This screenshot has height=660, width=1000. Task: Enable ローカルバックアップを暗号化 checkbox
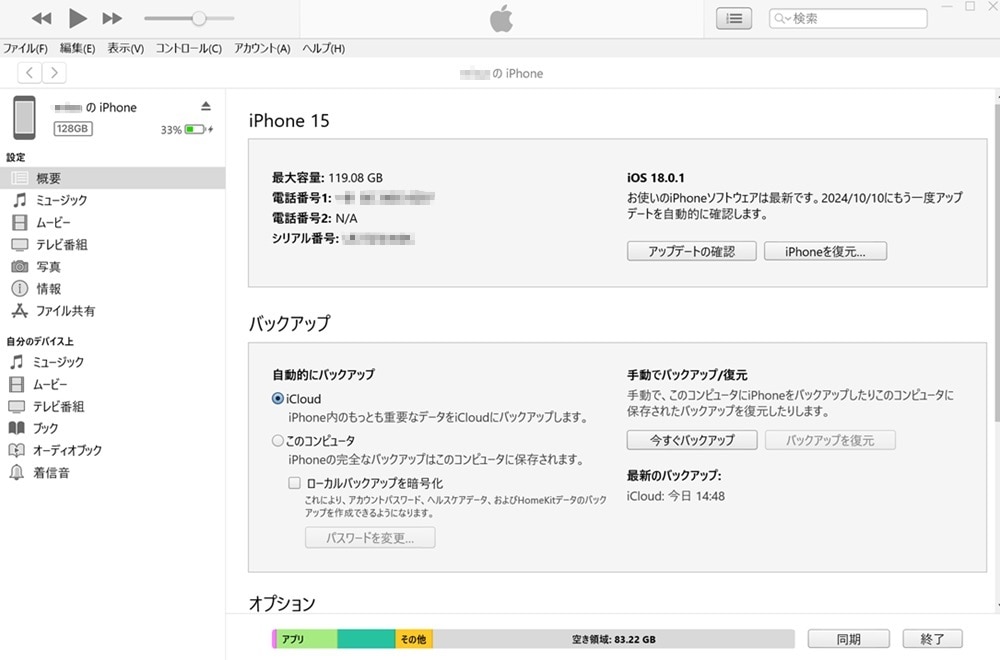(x=295, y=482)
